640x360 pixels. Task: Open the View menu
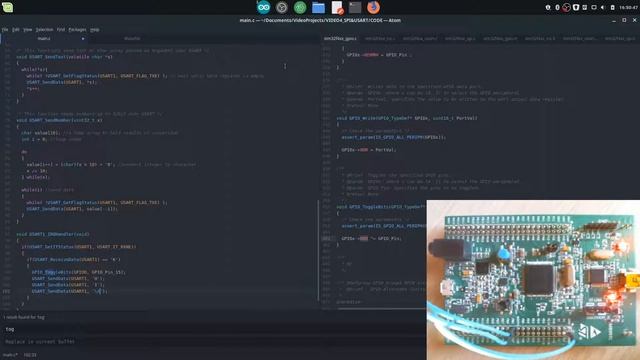click(27, 29)
